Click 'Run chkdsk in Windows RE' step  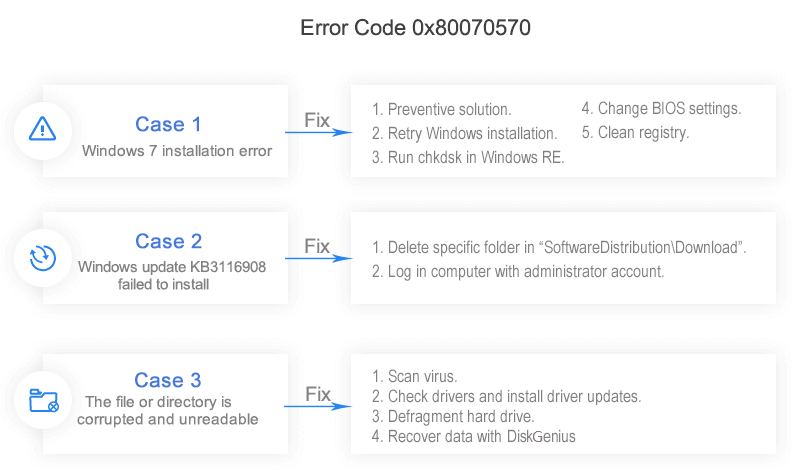coord(468,157)
